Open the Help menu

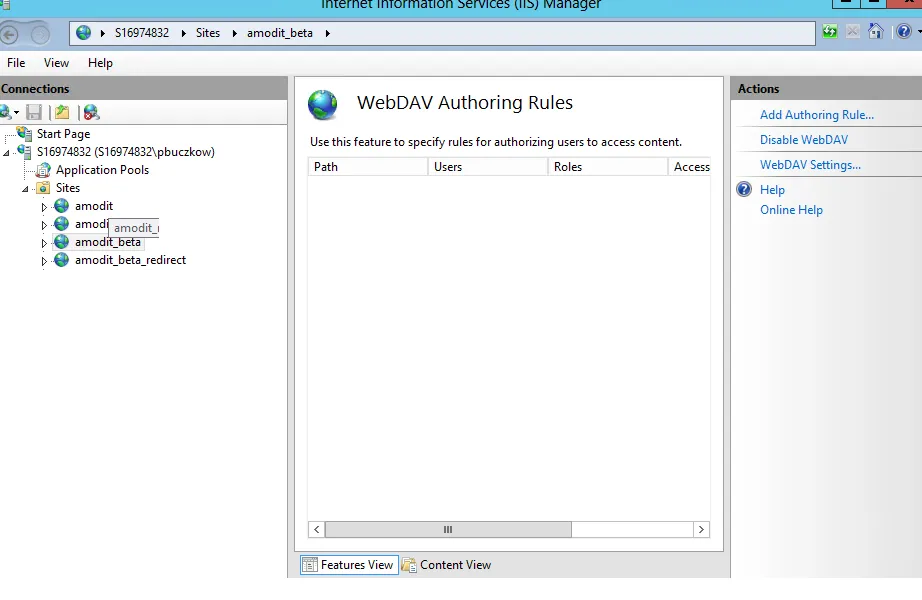pyautogui.click(x=100, y=63)
